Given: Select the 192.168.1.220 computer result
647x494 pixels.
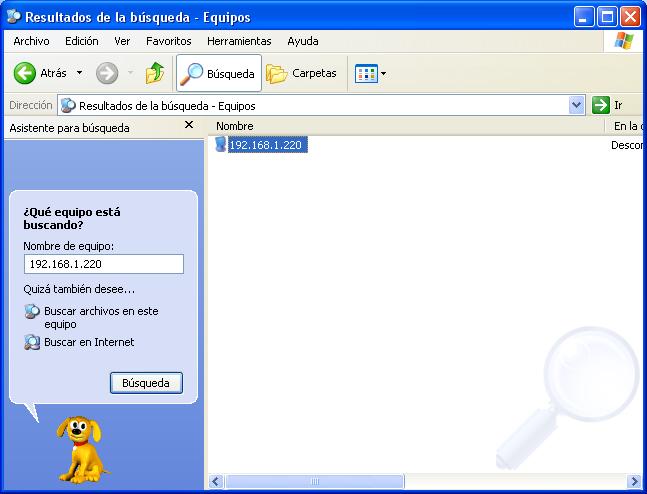Looking at the screenshot, I should coord(266,145).
